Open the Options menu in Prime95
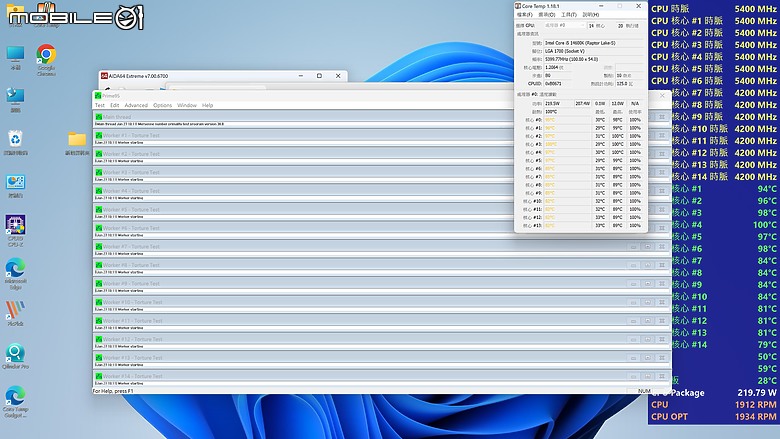The height and width of the screenshot is (439, 780). point(162,105)
